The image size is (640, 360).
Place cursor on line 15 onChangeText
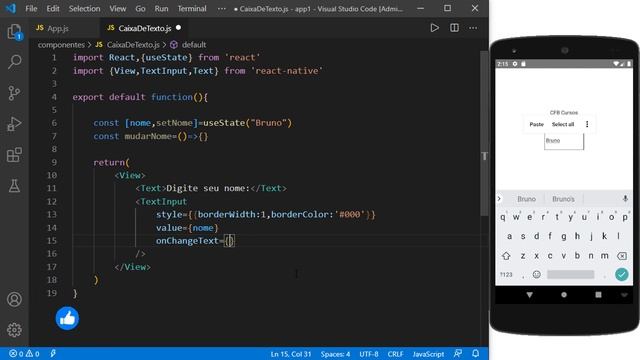coord(187,241)
